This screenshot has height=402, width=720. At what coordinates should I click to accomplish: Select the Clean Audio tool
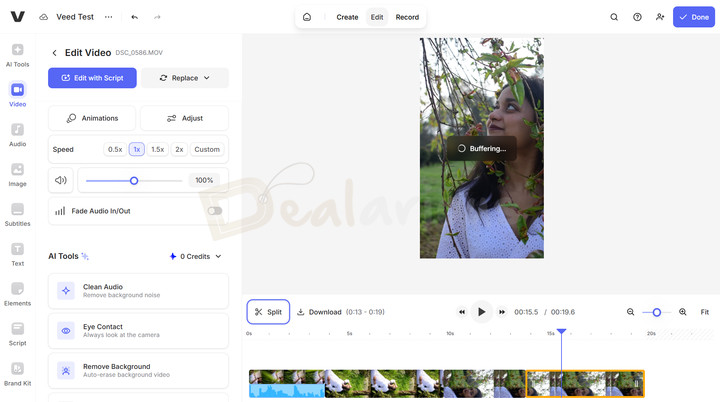138,291
